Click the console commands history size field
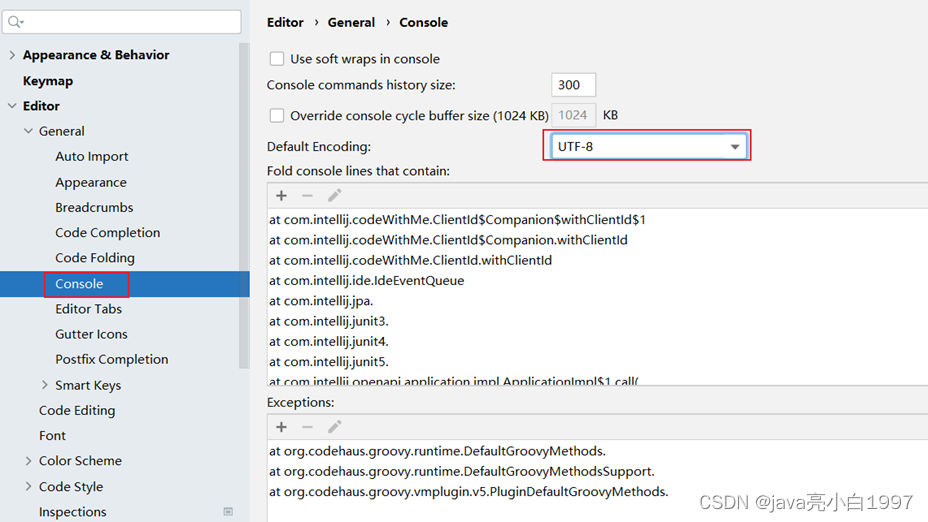This screenshot has height=522, width=928. click(573, 86)
